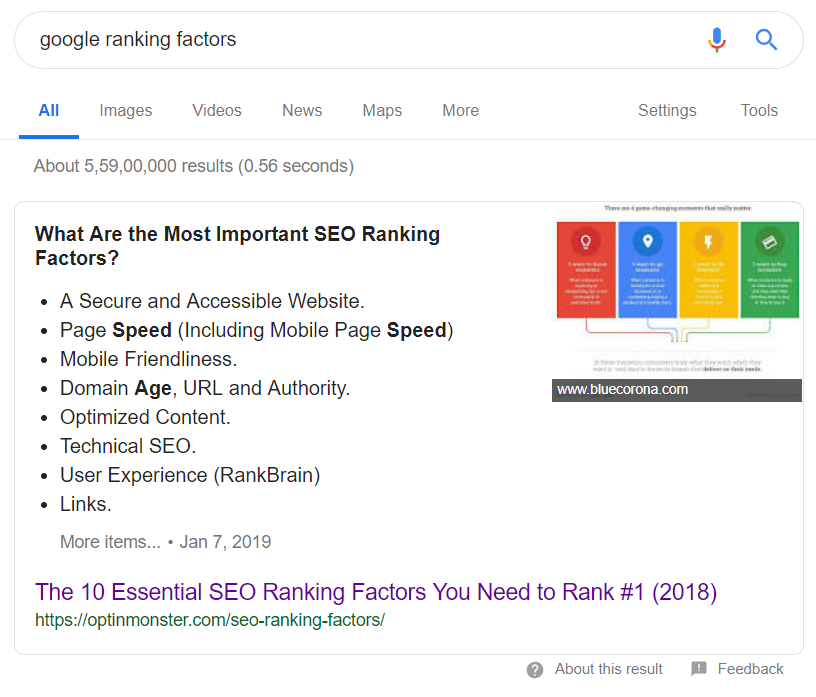The height and width of the screenshot is (697, 816).
Task: Click the blue search magnifier icon
Action: click(766, 40)
